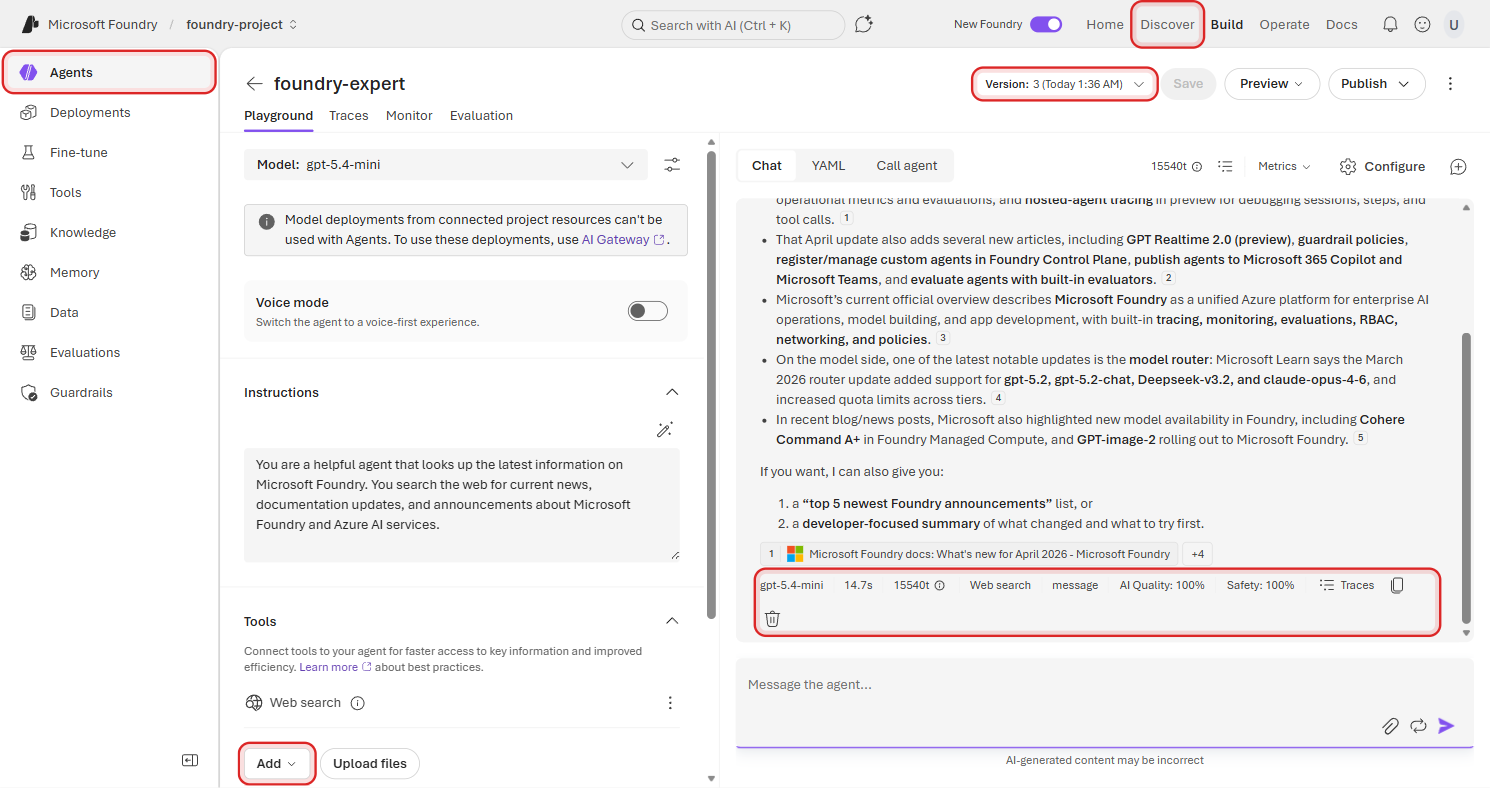Click the AI sparkle chat icon beside search
The height and width of the screenshot is (788, 1490).
point(864,24)
